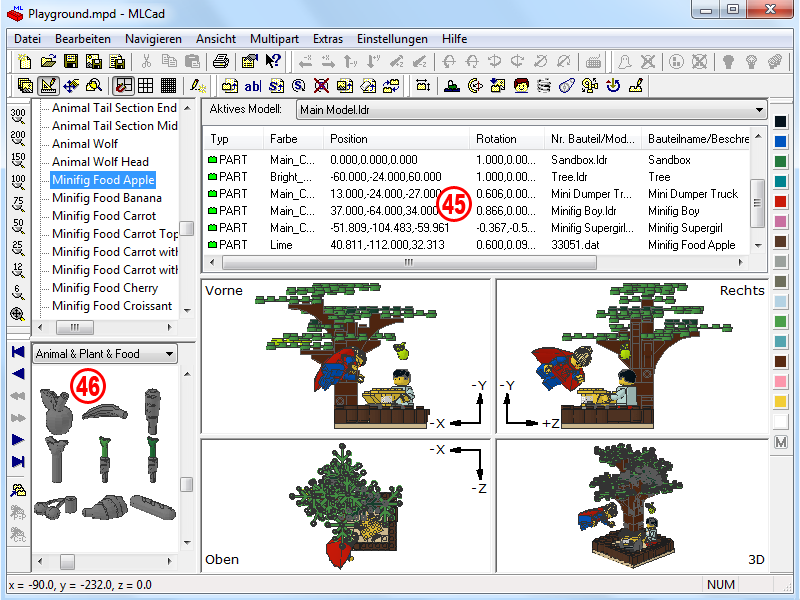Screen dimensions: 800x600
Task: Select 'Minifig Food Croissant' in the parts tree
Action: tap(112, 306)
